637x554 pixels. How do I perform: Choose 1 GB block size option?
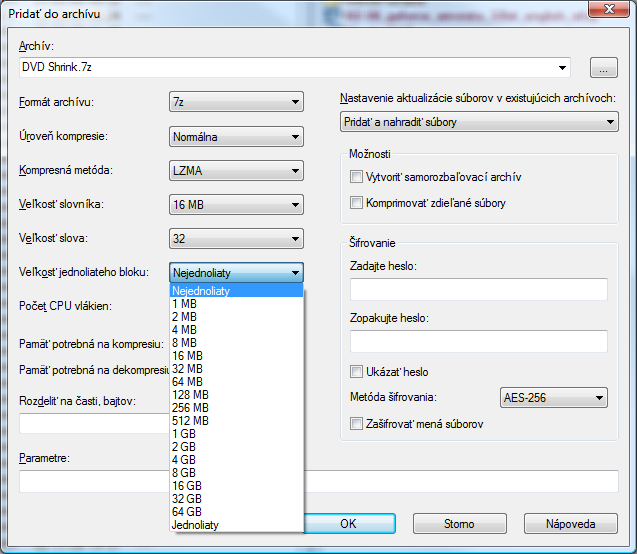pos(236,434)
